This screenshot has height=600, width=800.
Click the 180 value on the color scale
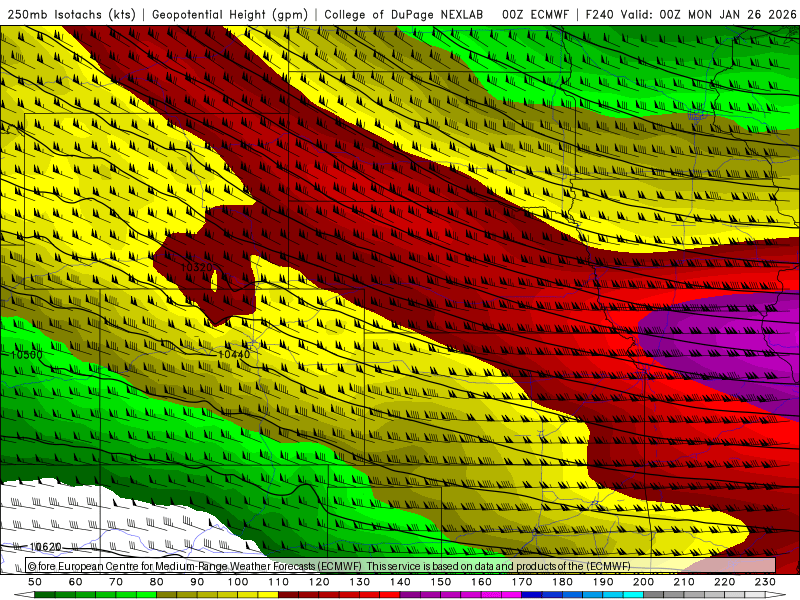click(562, 582)
